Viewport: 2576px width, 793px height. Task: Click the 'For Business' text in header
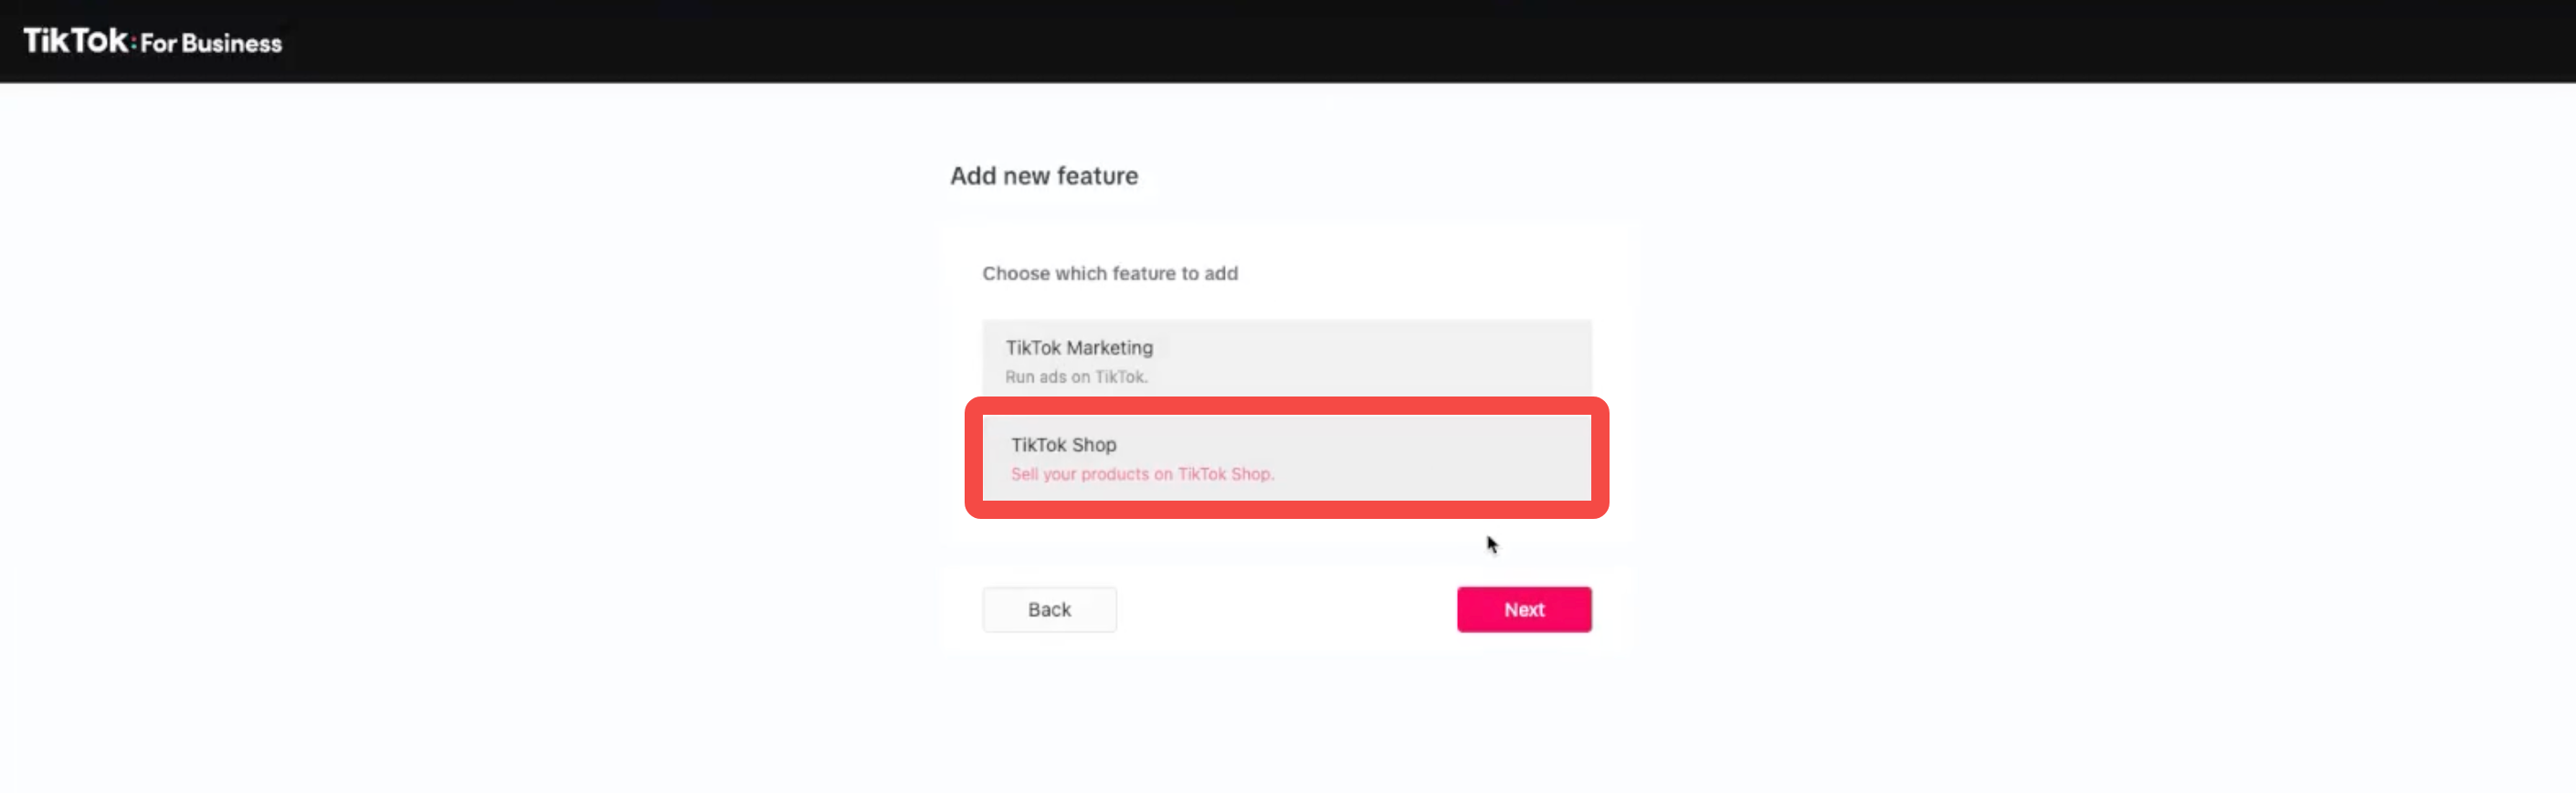pos(211,43)
